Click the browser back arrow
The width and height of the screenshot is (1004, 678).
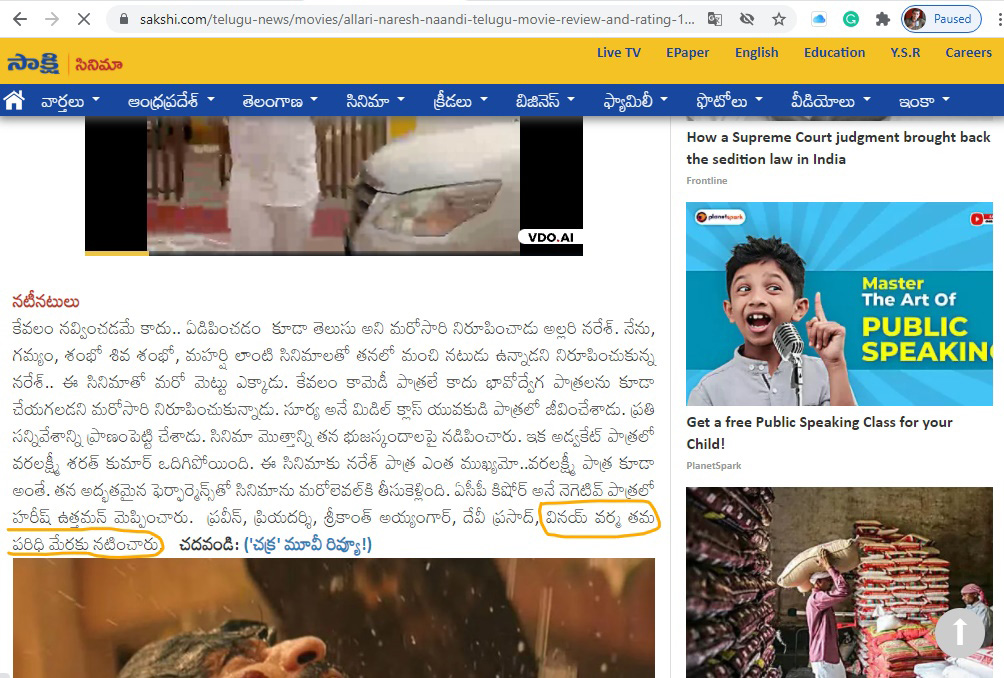click(x=19, y=19)
